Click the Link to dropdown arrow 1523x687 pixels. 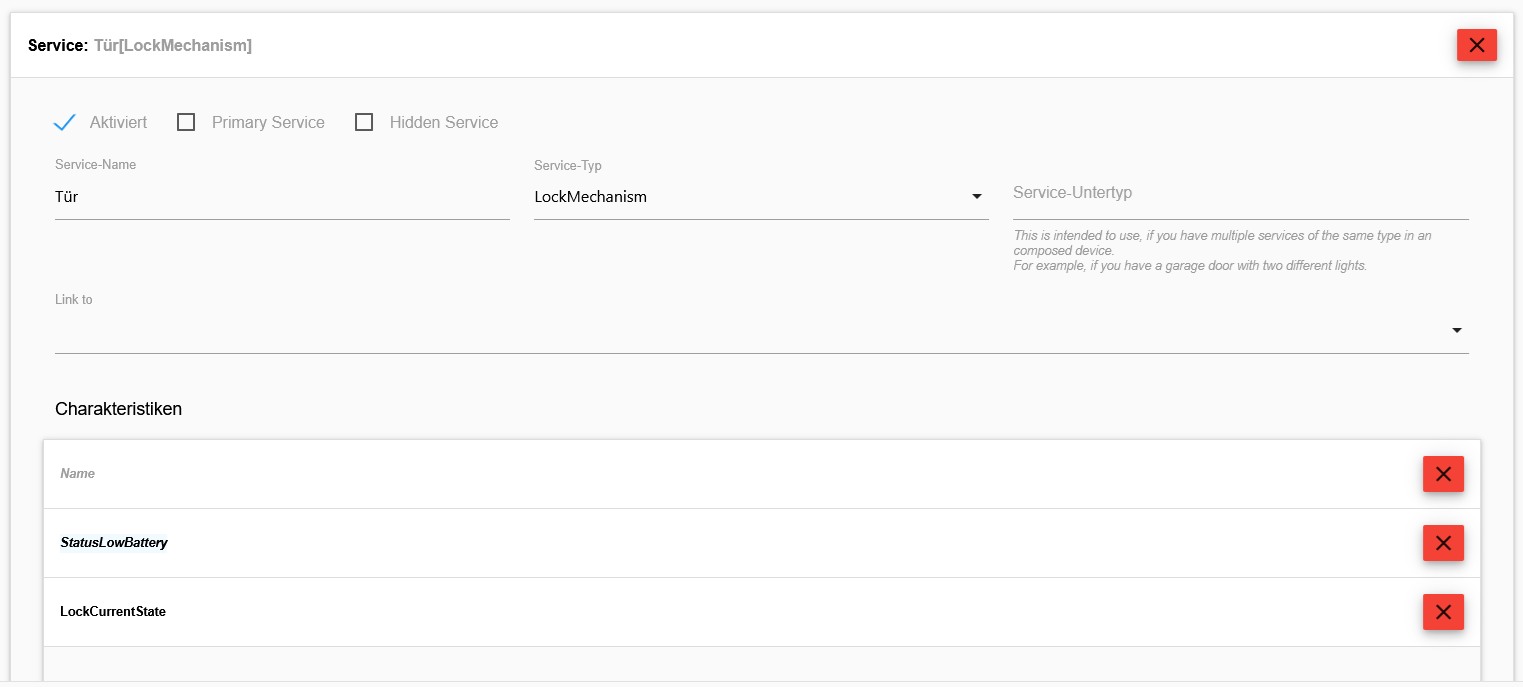1457,330
